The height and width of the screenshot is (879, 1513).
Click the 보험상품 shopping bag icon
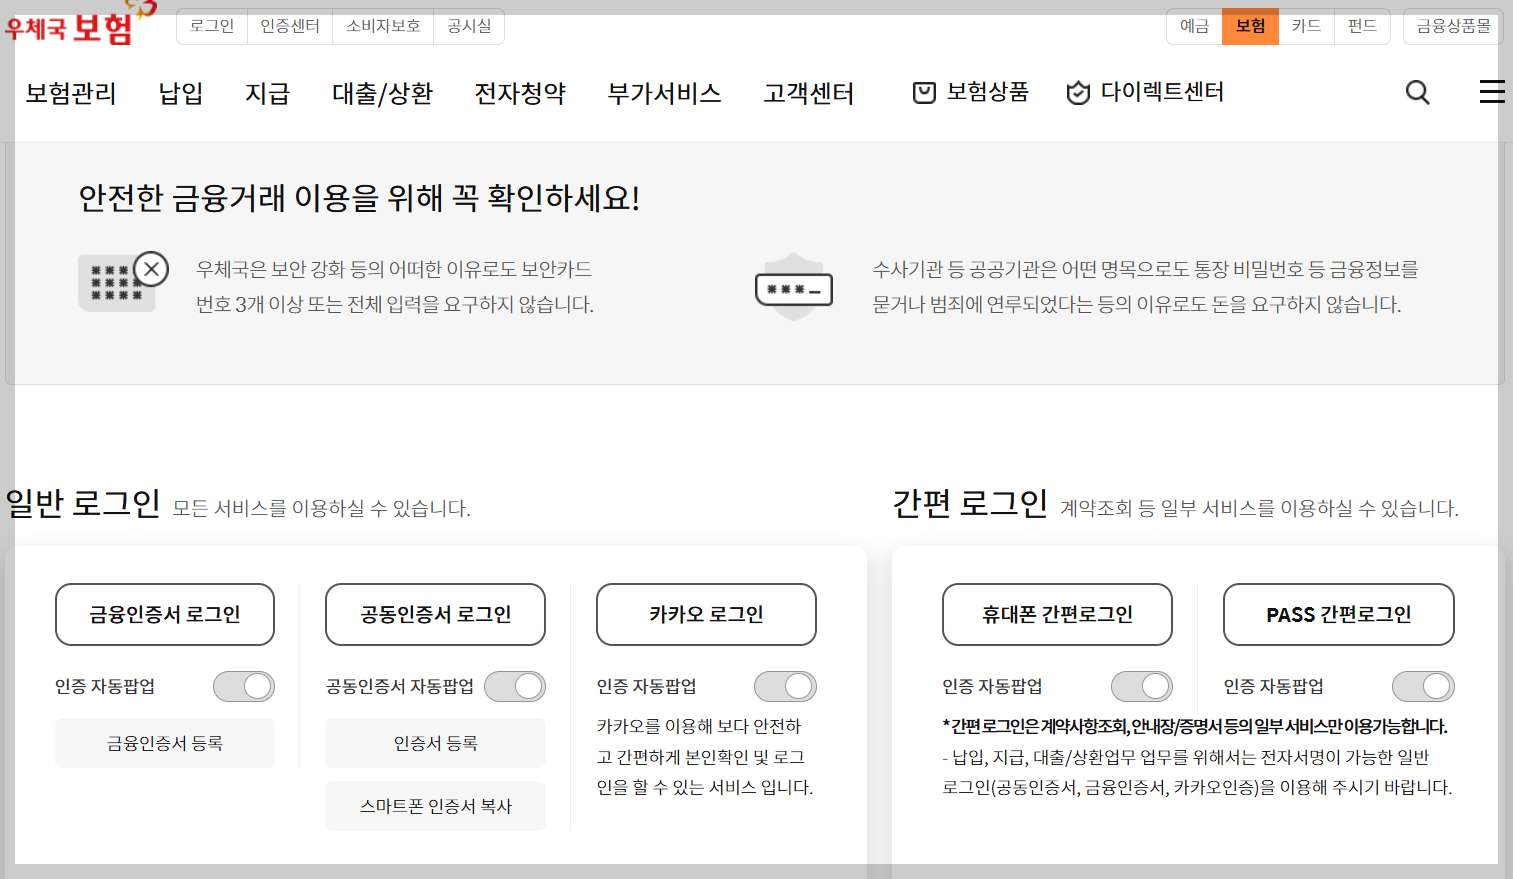pyautogui.click(x=923, y=92)
